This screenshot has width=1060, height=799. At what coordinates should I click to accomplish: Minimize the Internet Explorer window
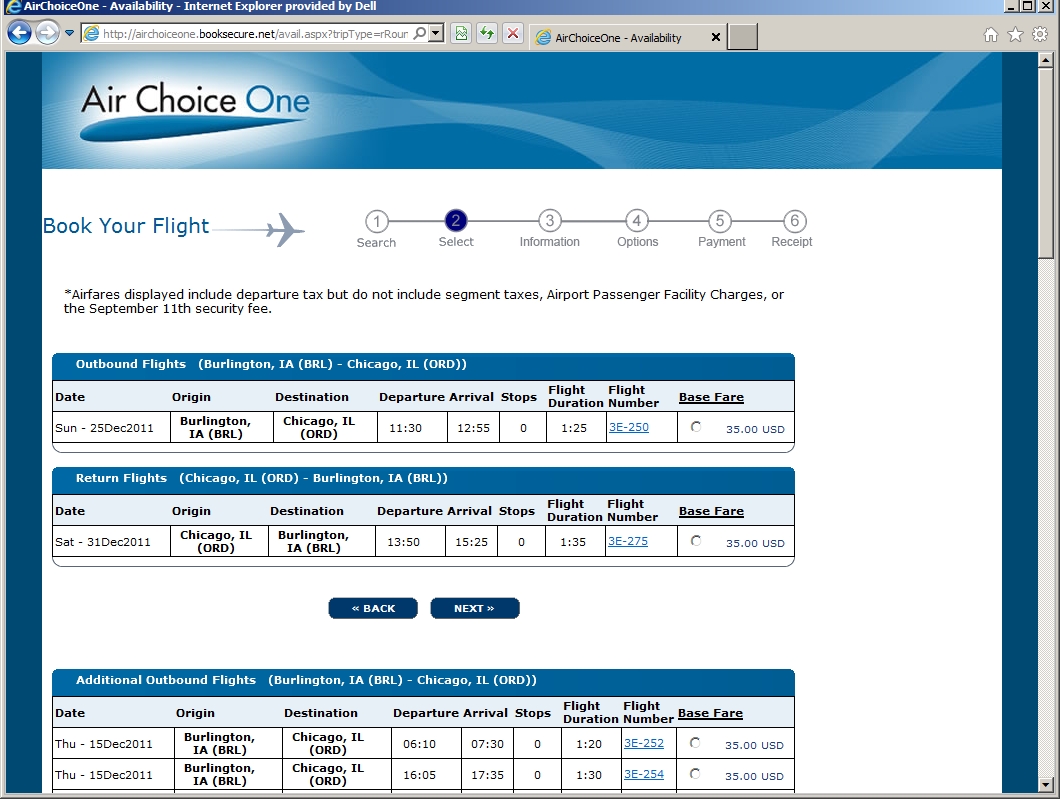(x=1011, y=6)
